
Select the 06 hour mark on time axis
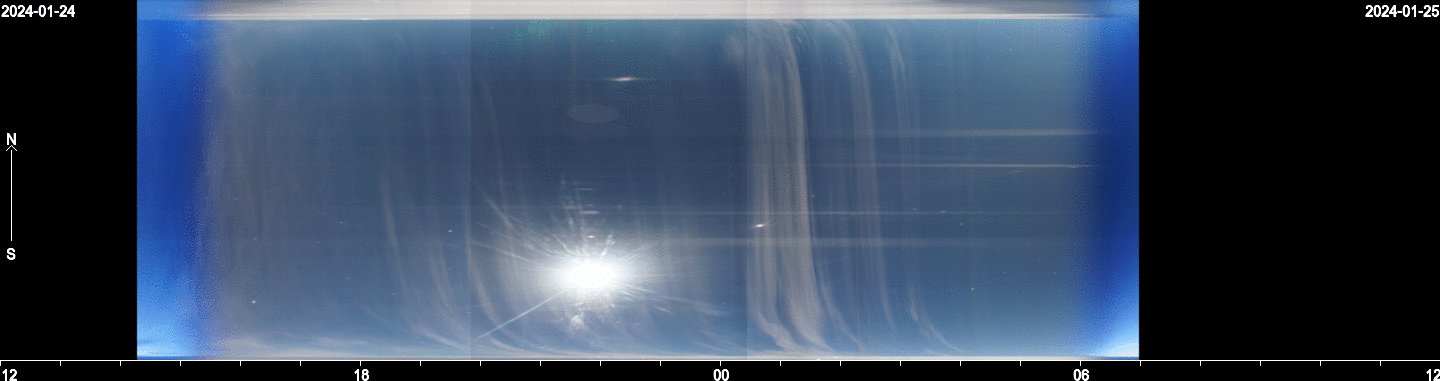click(1081, 374)
